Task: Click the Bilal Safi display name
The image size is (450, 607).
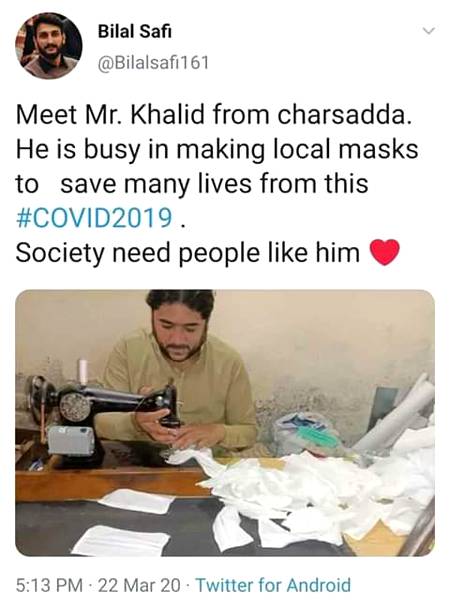Action: 135,31
